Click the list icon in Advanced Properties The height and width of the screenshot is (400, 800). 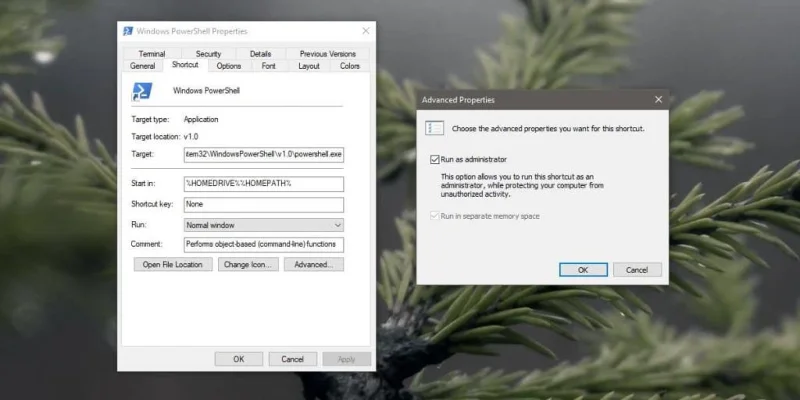coord(434,128)
